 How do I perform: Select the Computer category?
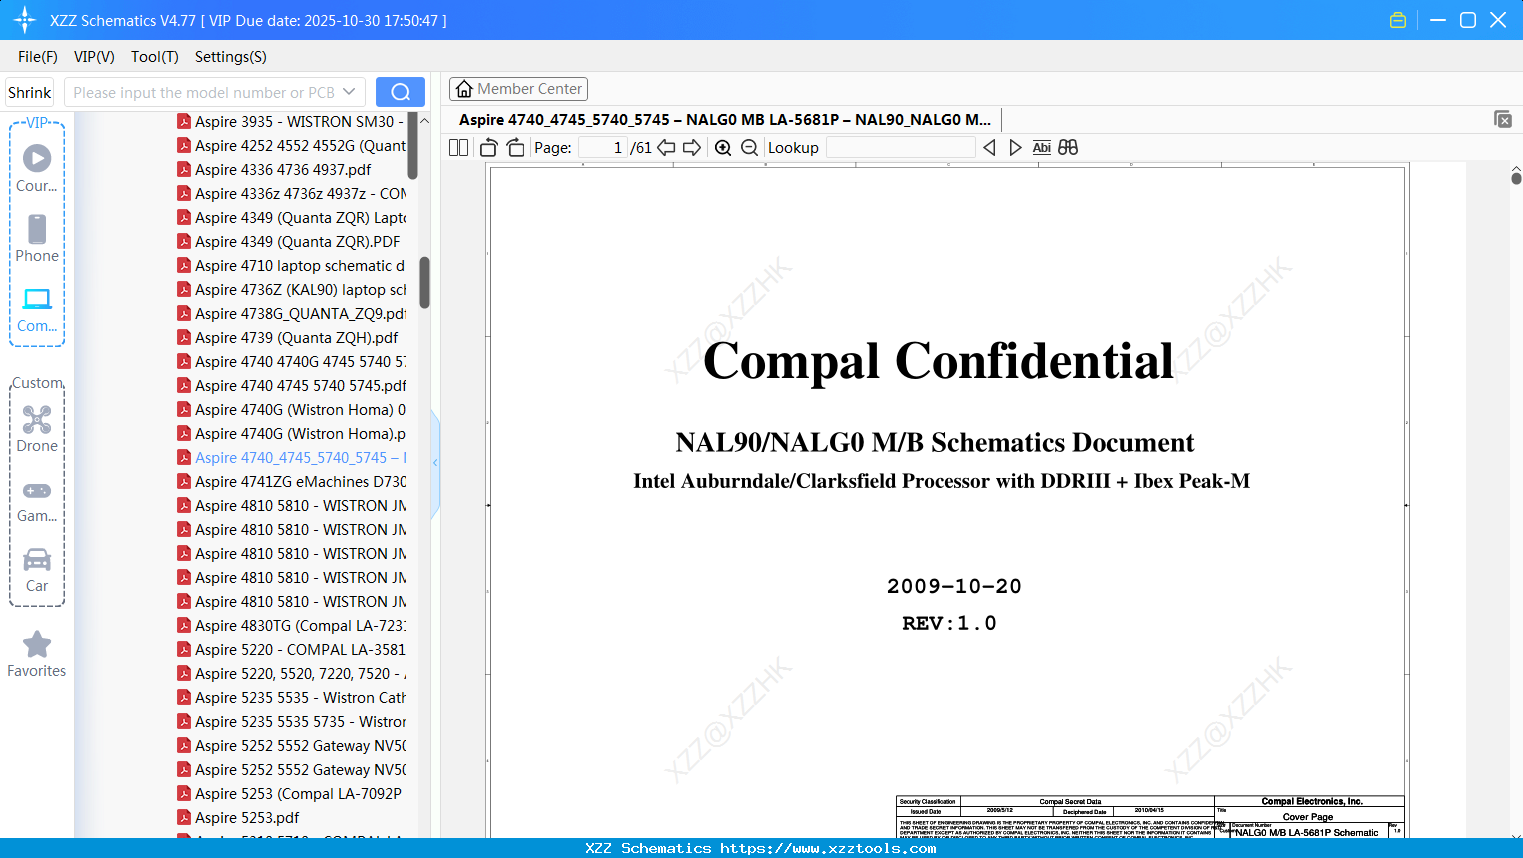pyautogui.click(x=37, y=309)
